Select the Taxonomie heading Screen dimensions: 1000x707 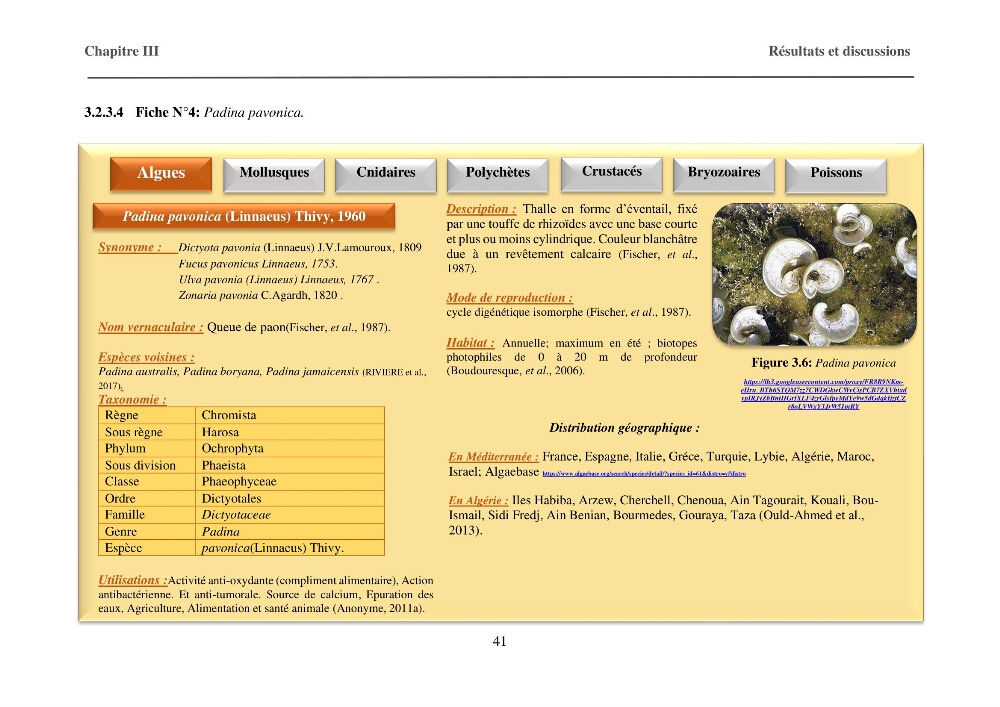click(132, 400)
